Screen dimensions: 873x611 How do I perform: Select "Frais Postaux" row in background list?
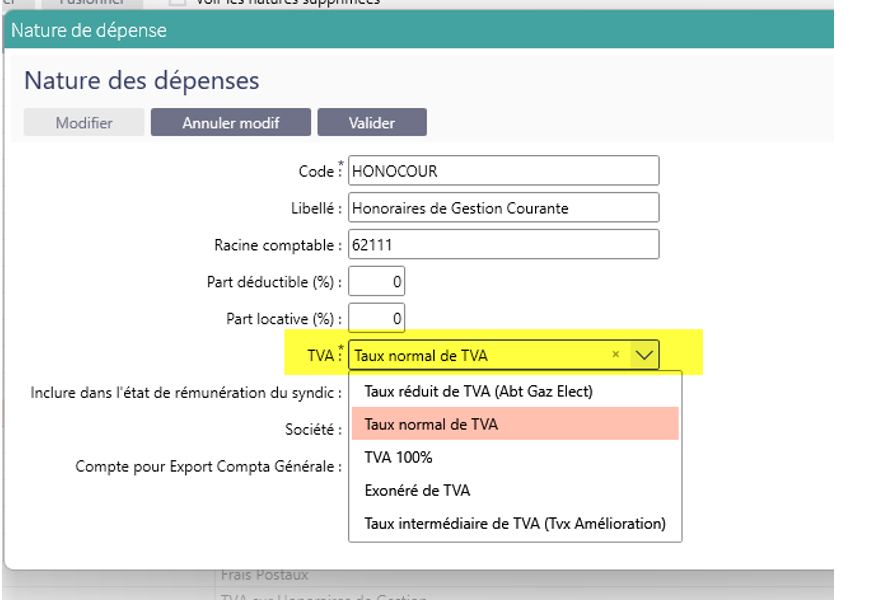[265, 575]
